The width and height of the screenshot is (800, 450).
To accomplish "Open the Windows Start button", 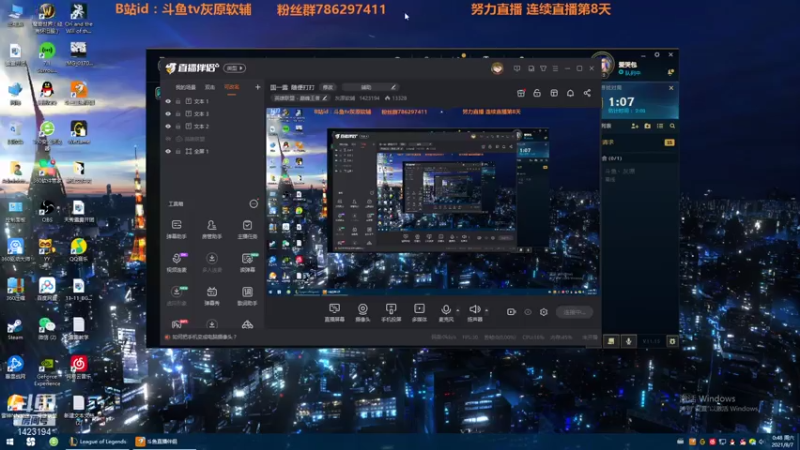I will (x=10, y=442).
